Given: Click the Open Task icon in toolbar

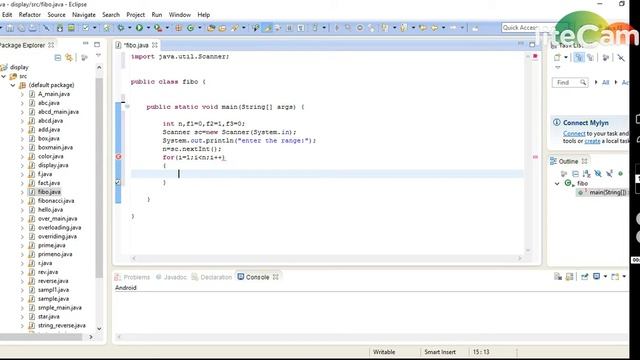Looking at the screenshot, I should coord(222,28).
